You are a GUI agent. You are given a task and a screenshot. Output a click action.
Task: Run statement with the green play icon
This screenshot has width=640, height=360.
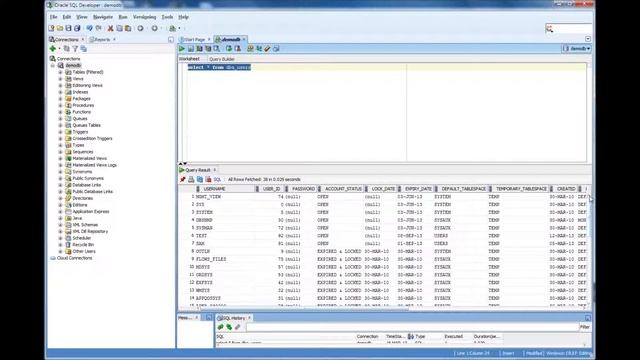point(182,49)
